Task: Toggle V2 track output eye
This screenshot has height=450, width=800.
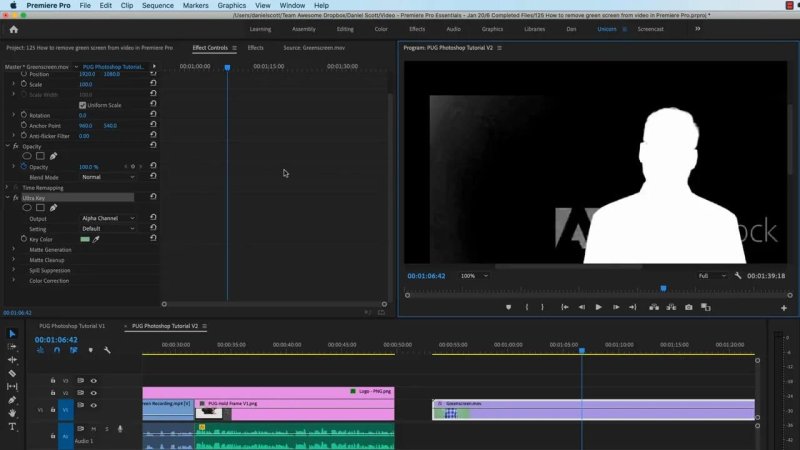Action: point(93,393)
